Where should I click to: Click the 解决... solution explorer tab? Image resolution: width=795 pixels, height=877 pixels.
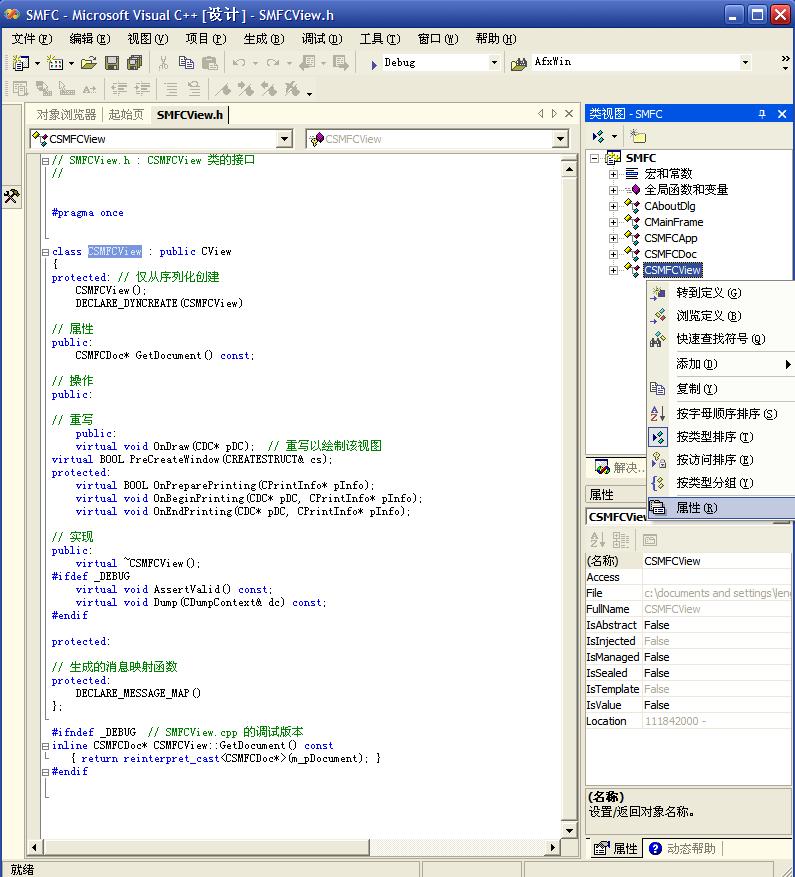(x=617, y=468)
